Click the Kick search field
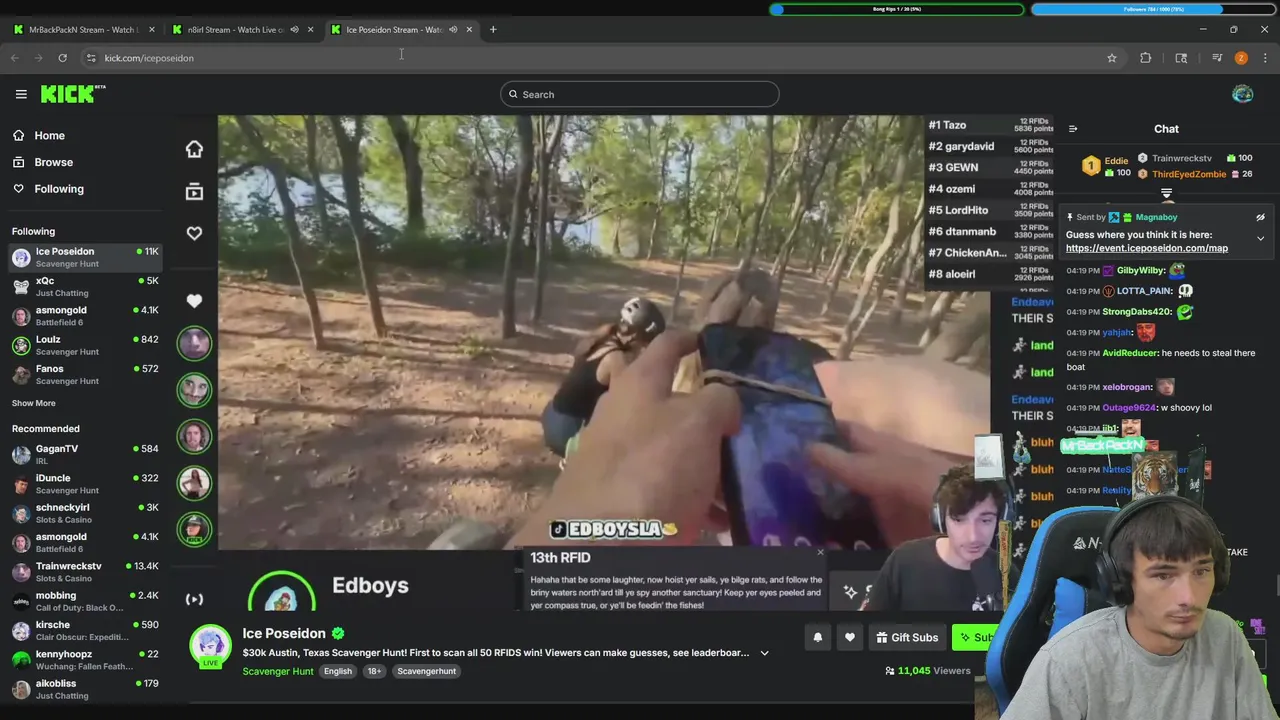Viewport: 1280px width, 720px height. coord(640,94)
